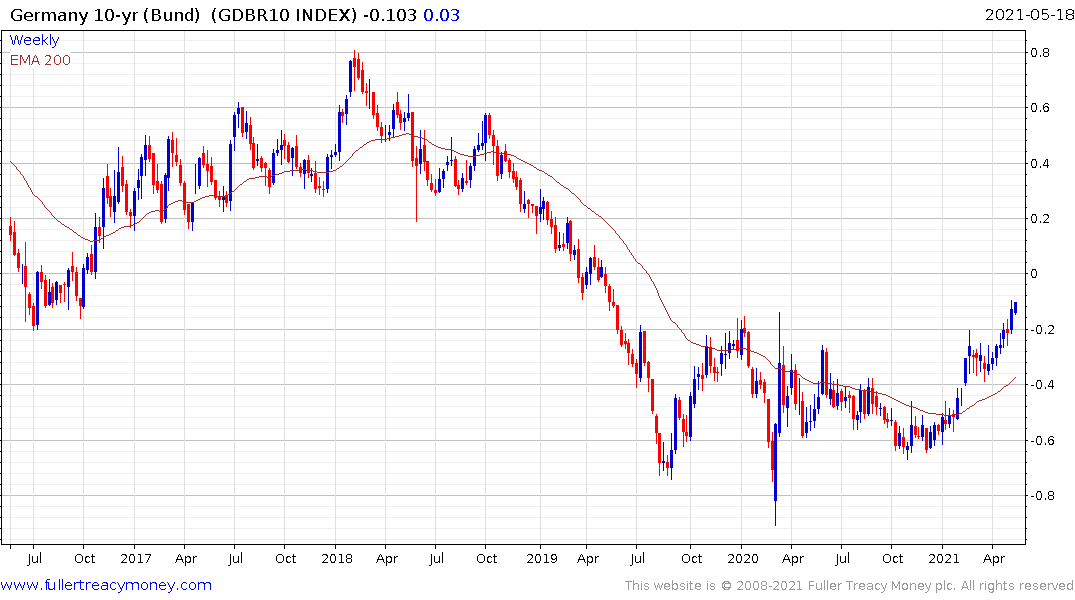Click the -0.4 y-axis label
The height and width of the screenshot is (600, 1075).
pos(1042,385)
